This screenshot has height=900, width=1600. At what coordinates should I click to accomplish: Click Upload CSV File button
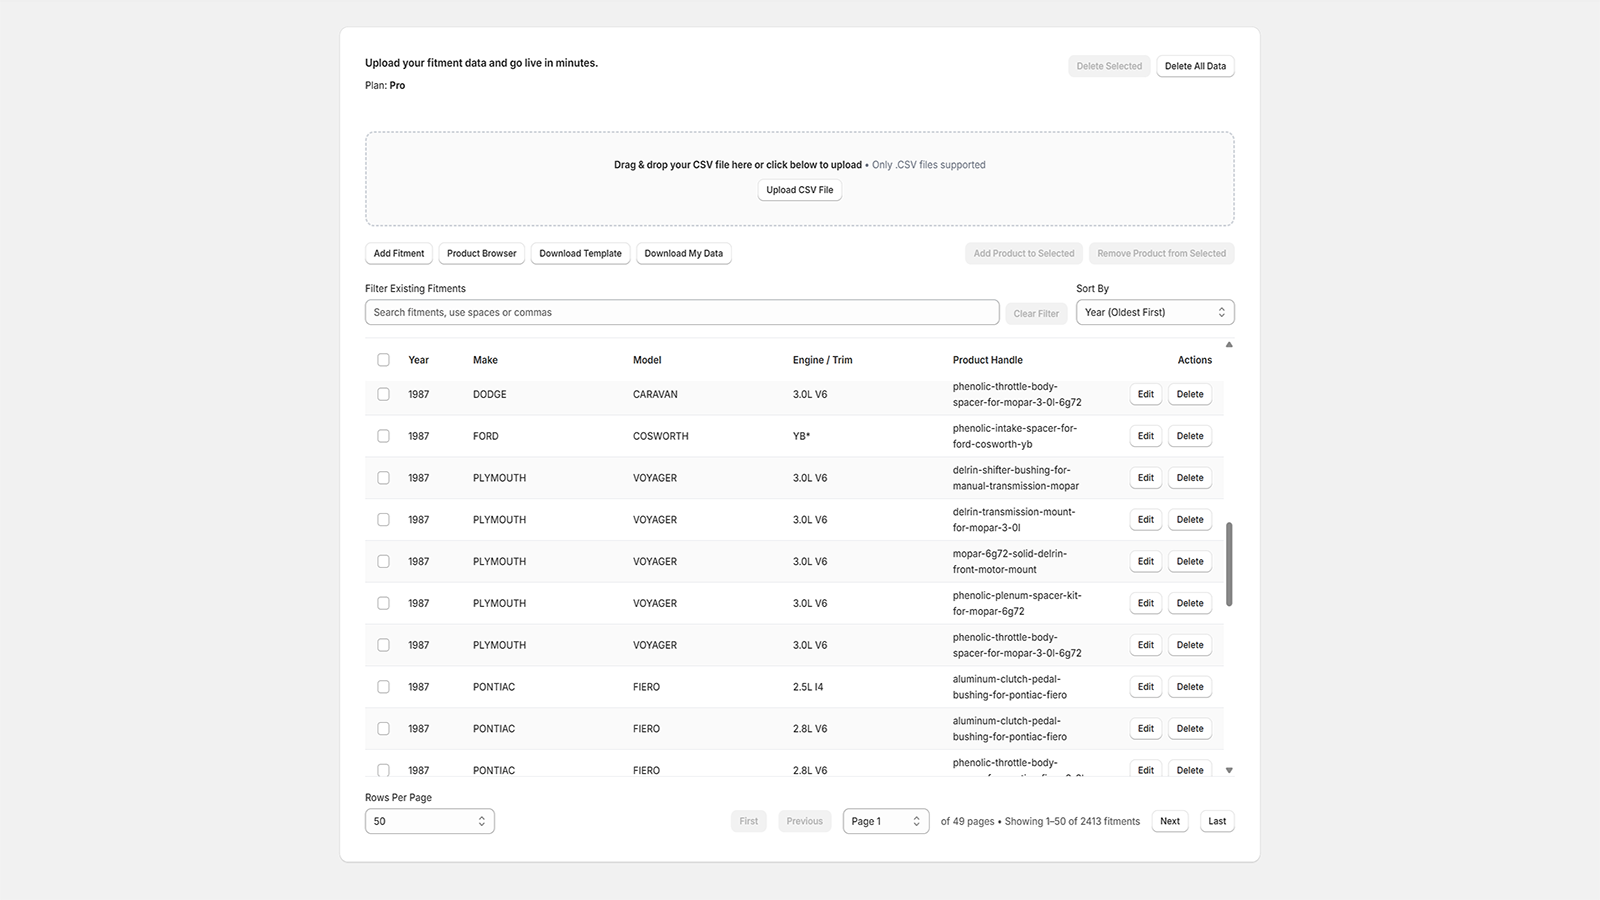pos(800,190)
